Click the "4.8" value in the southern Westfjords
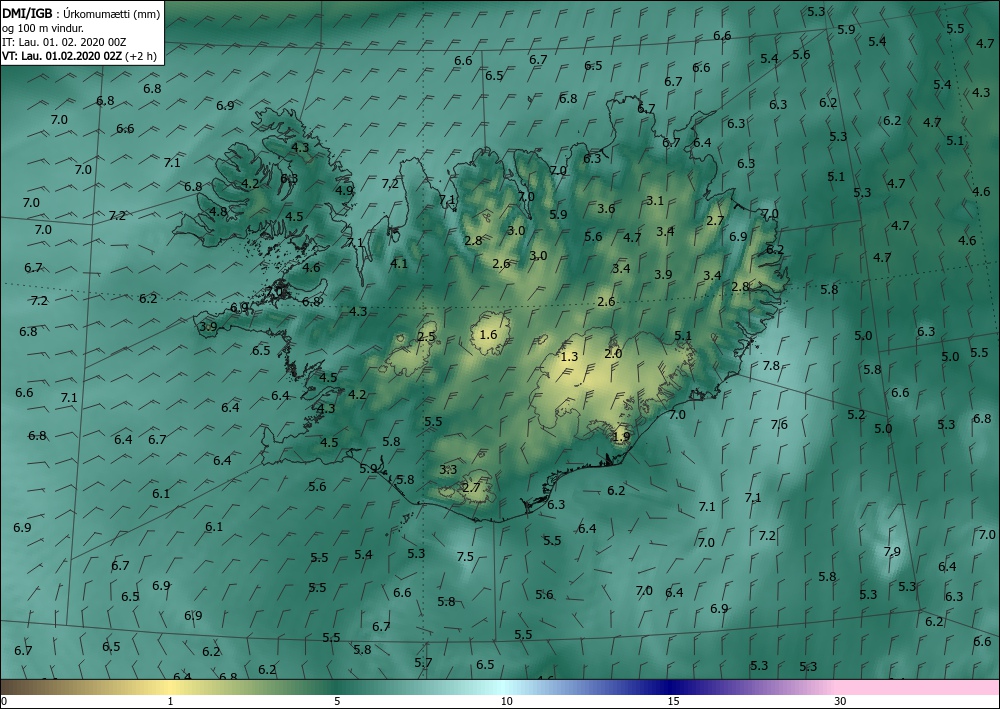Viewport: 1000px width, 709px height. click(x=218, y=211)
